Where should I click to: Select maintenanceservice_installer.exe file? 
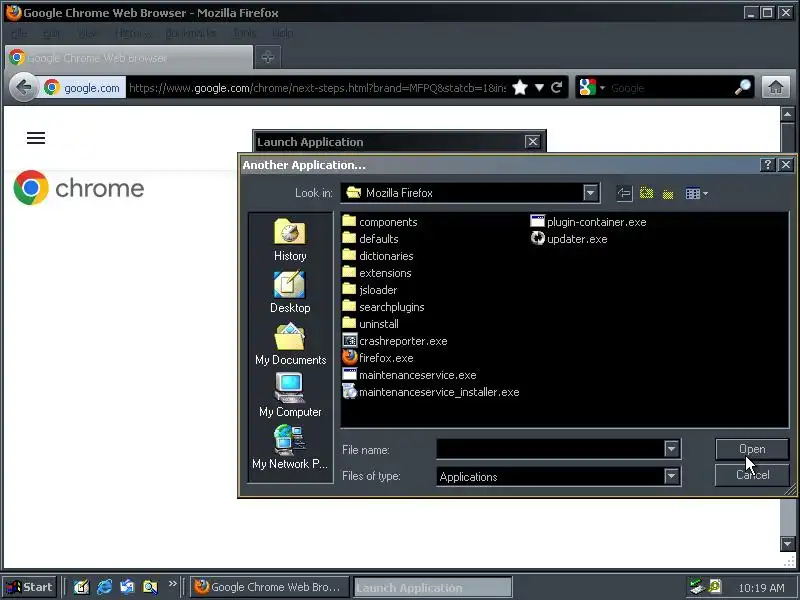click(431, 392)
